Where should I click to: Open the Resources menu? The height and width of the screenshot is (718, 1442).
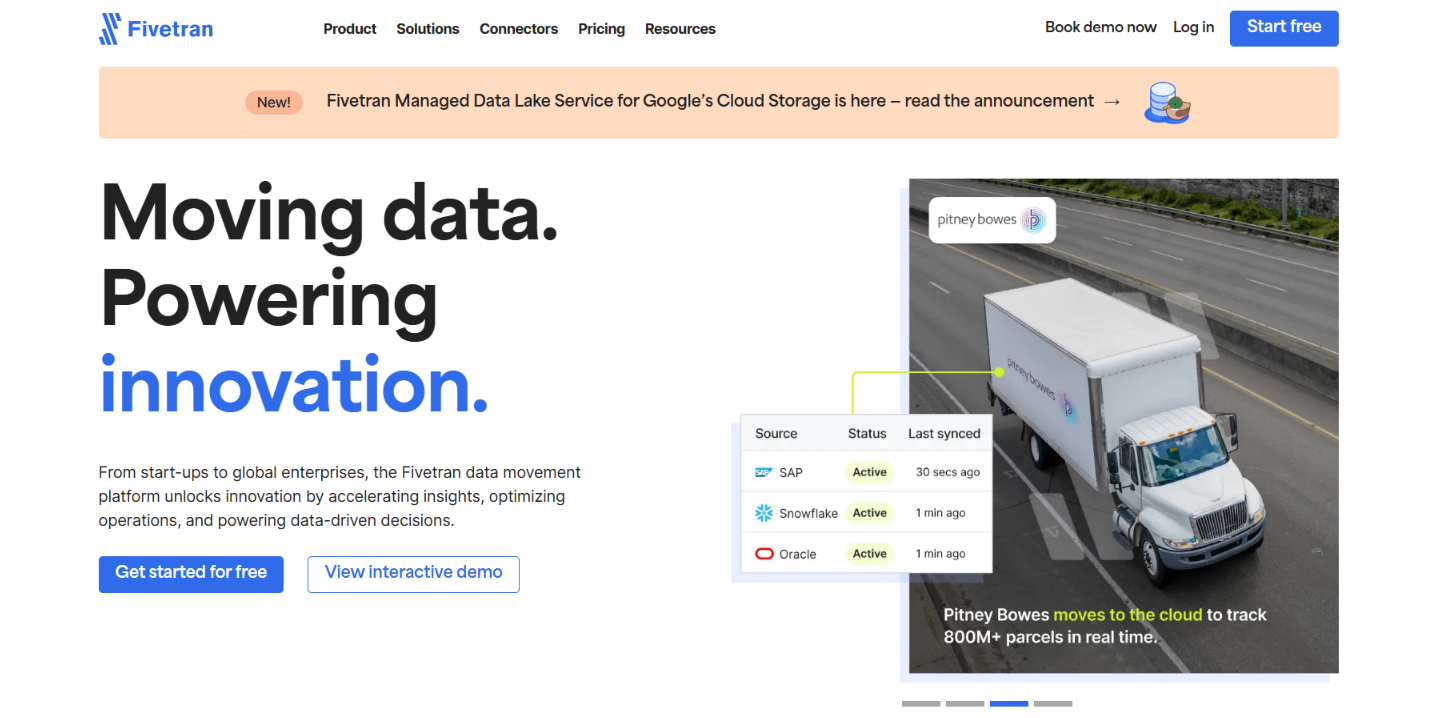pos(680,29)
